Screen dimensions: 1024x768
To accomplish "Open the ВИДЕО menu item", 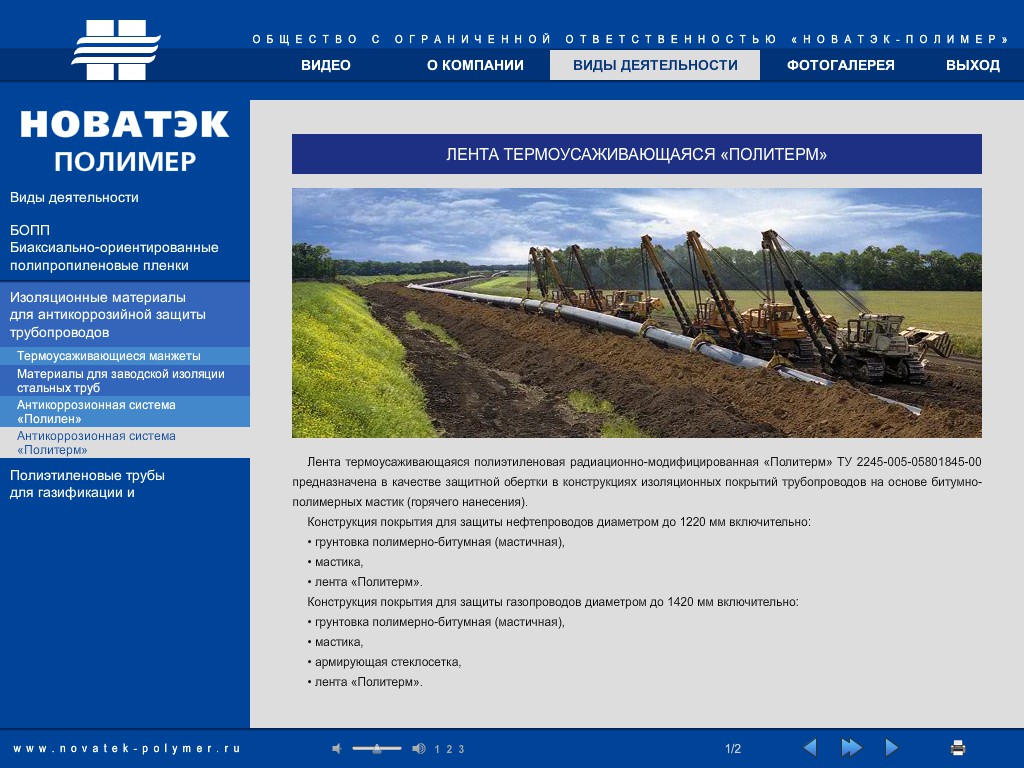I will [326, 65].
